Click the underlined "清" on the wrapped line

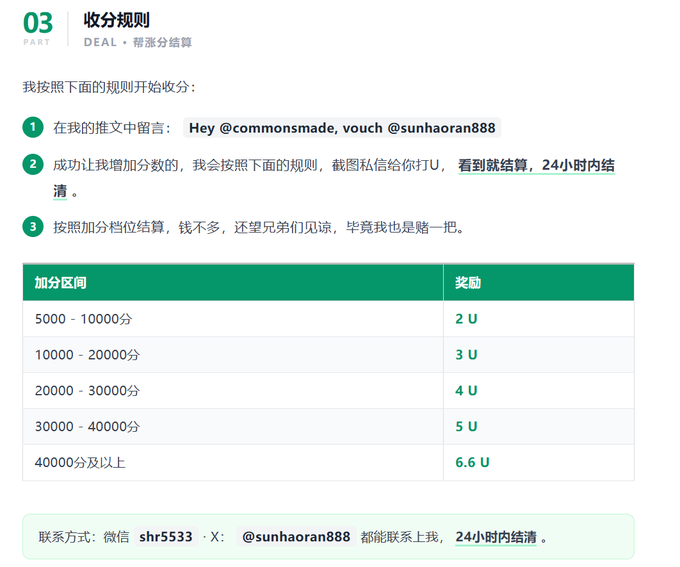click(60, 191)
